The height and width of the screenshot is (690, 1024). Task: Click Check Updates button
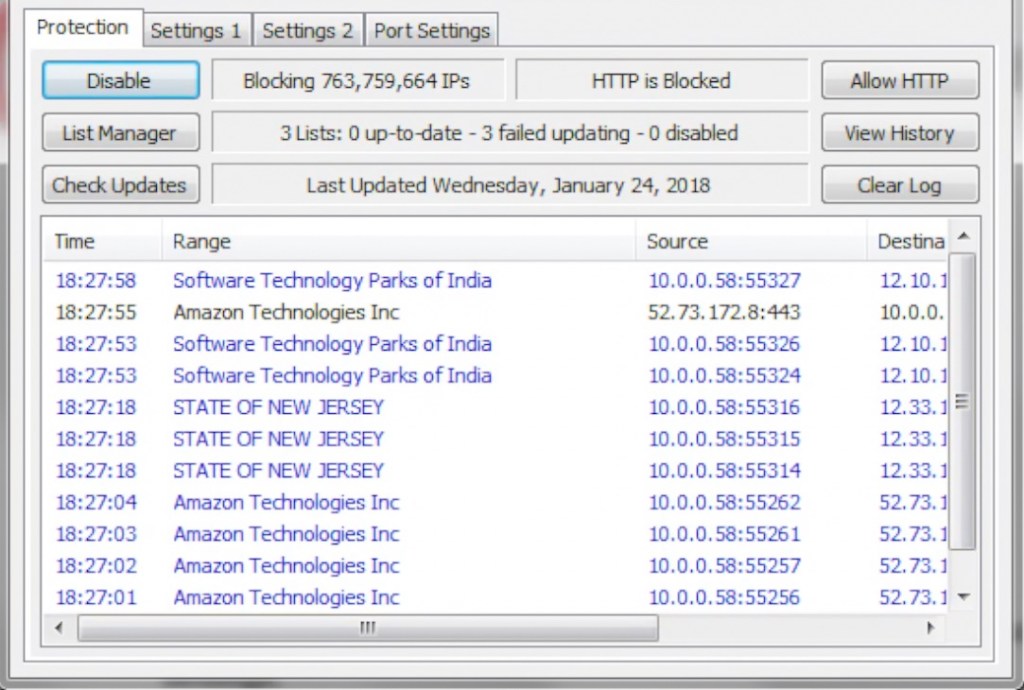coord(120,185)
